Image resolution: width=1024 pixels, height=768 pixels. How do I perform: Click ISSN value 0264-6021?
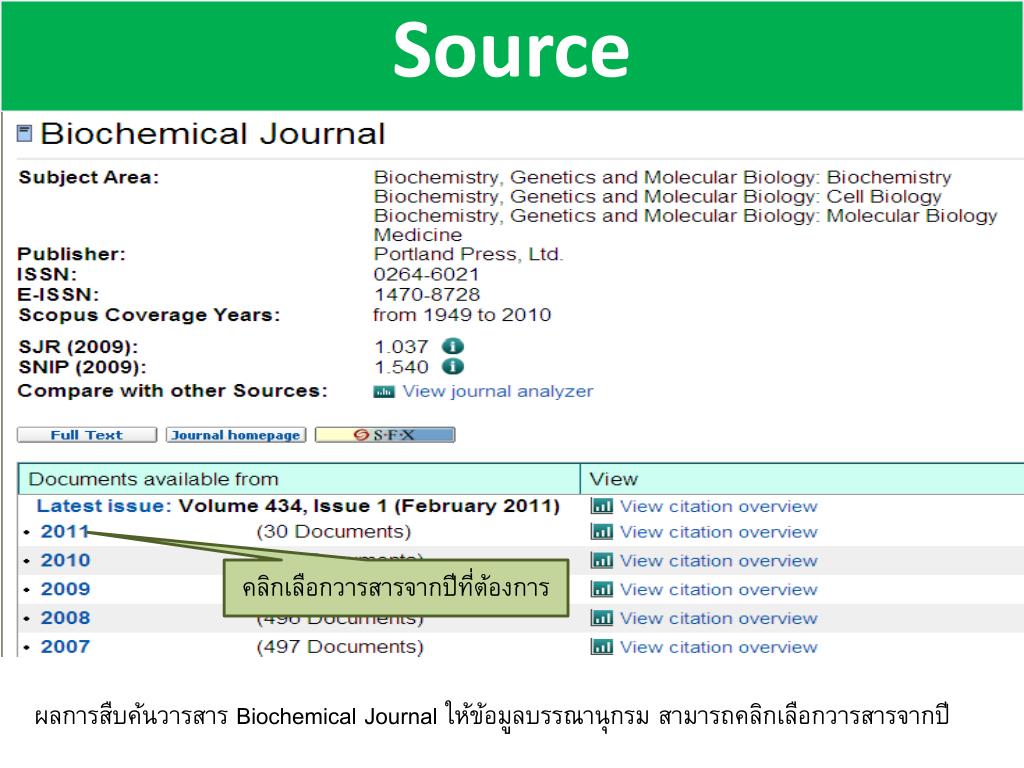click(426, 274)
